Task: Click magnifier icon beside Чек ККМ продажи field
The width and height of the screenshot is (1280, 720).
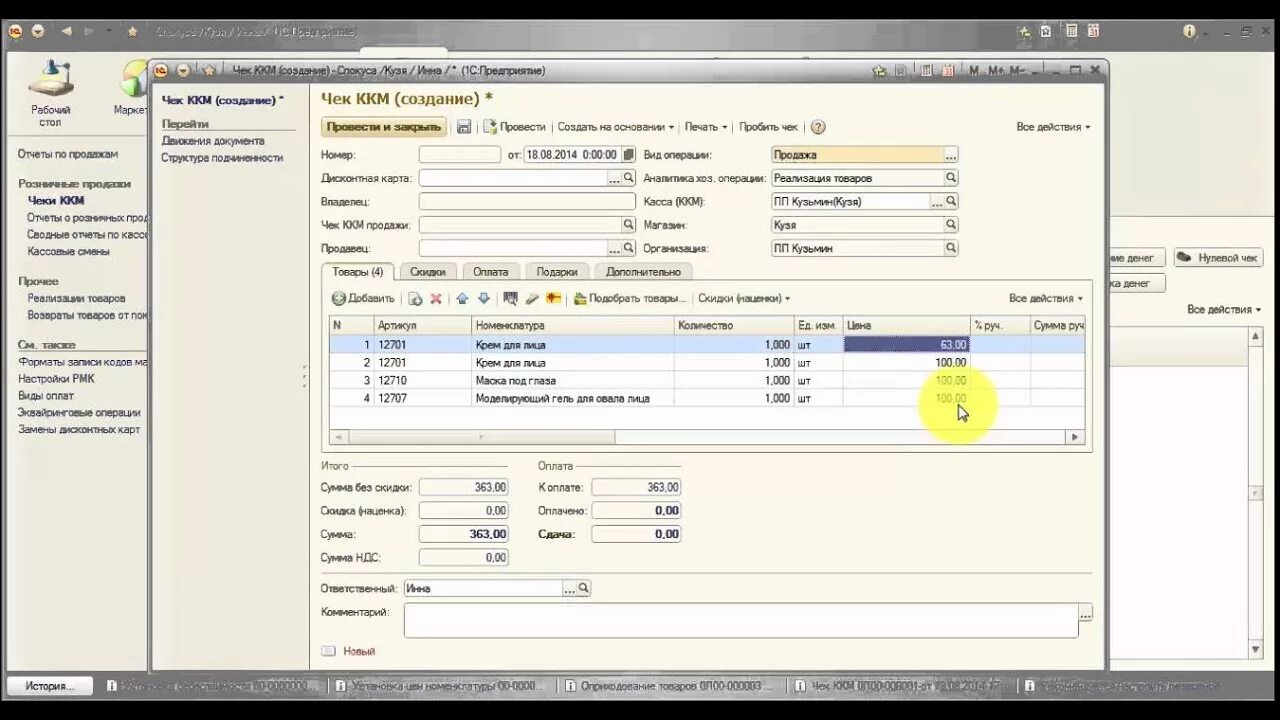Action: coord(629,225)
